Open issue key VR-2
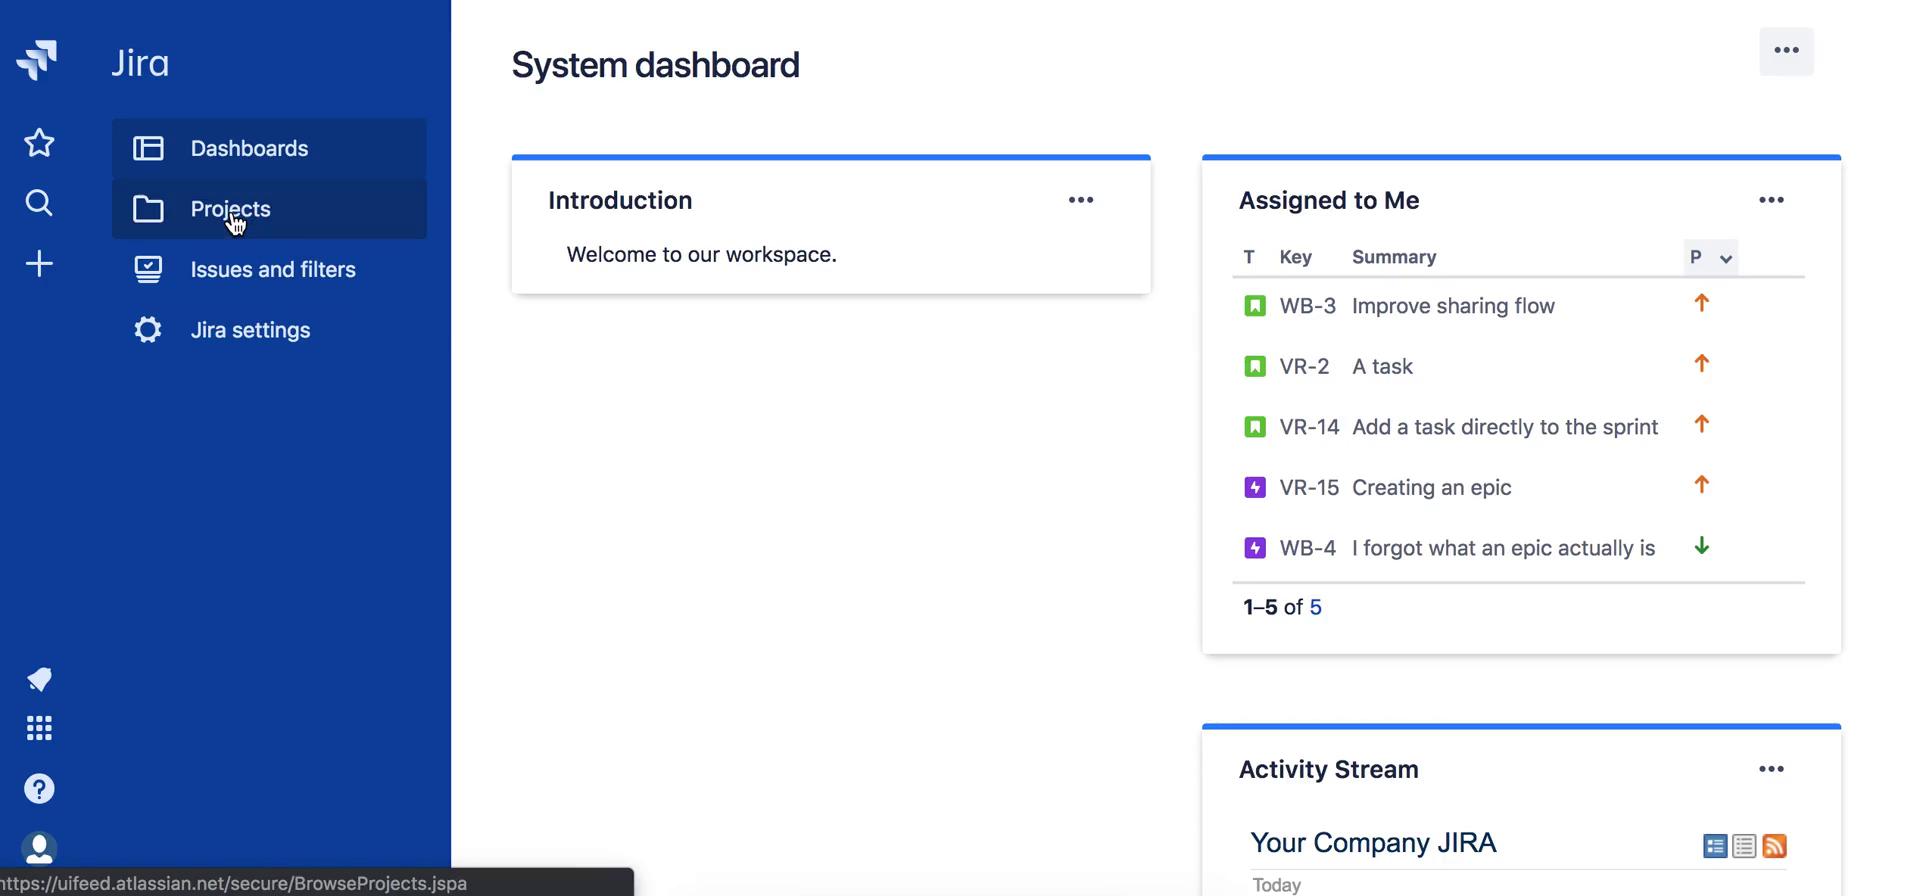1920x896 pixels. [1304, 366]
